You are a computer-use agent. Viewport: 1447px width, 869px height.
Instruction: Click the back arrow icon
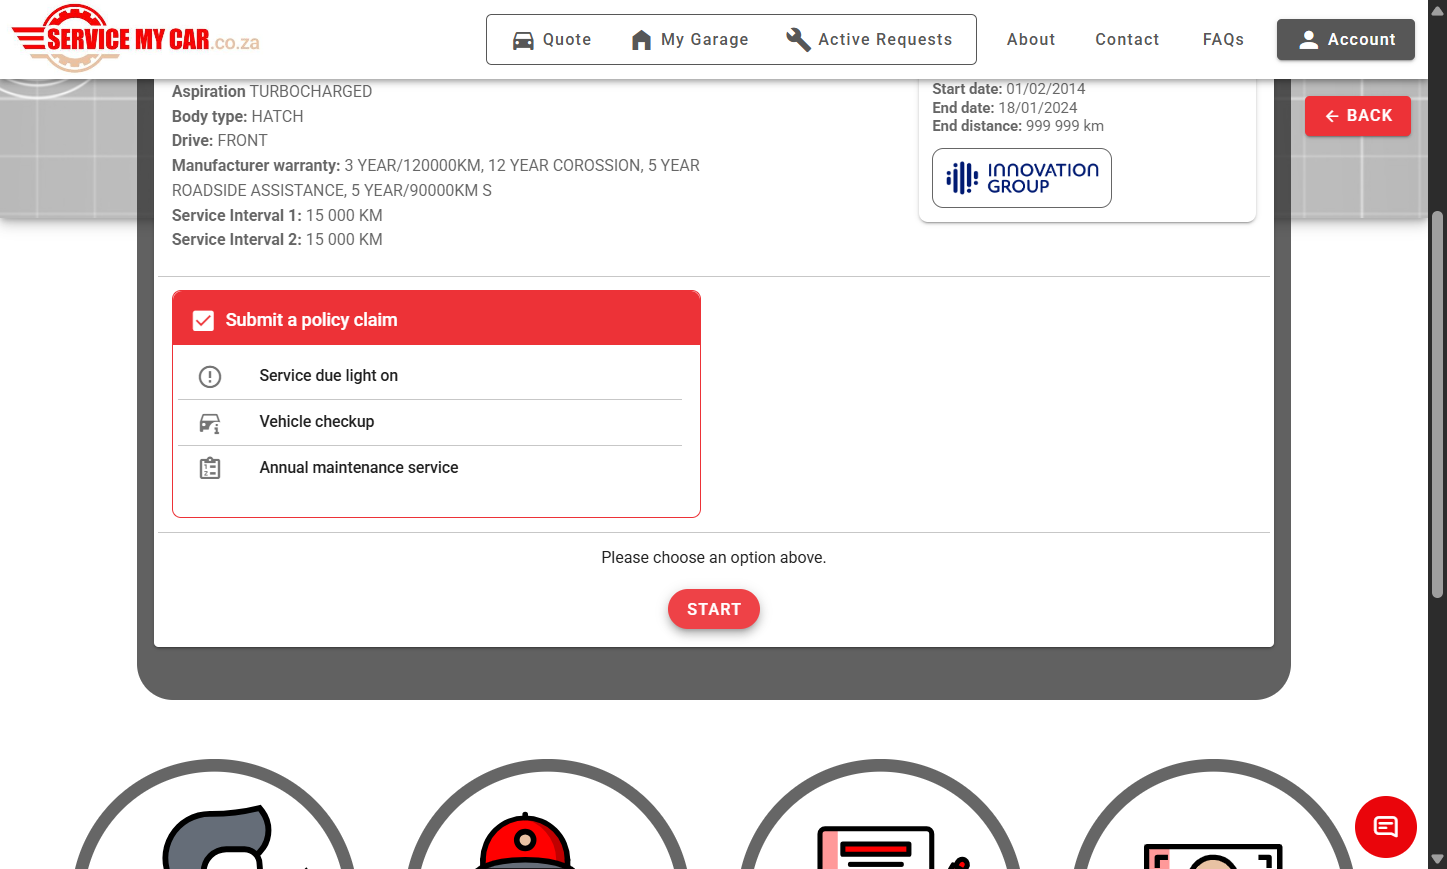click(x=1332, y=116)
